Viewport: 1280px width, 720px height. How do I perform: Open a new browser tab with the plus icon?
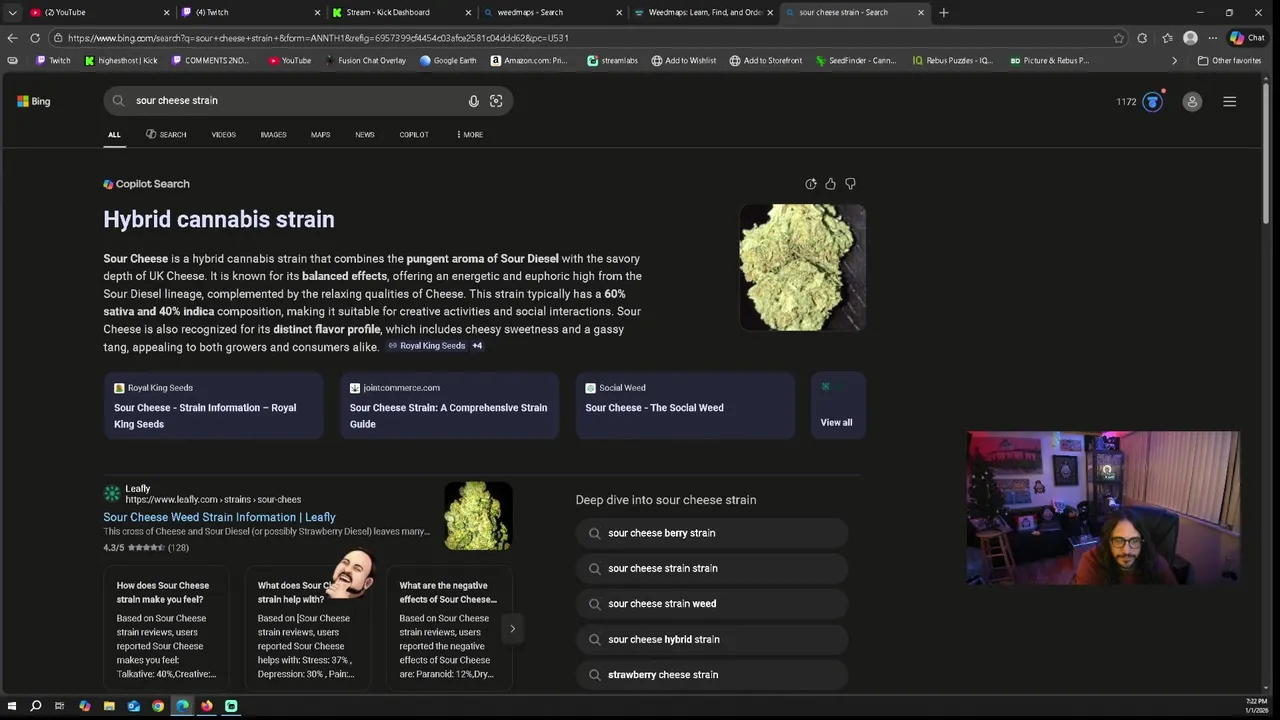[x=943, y=12]
